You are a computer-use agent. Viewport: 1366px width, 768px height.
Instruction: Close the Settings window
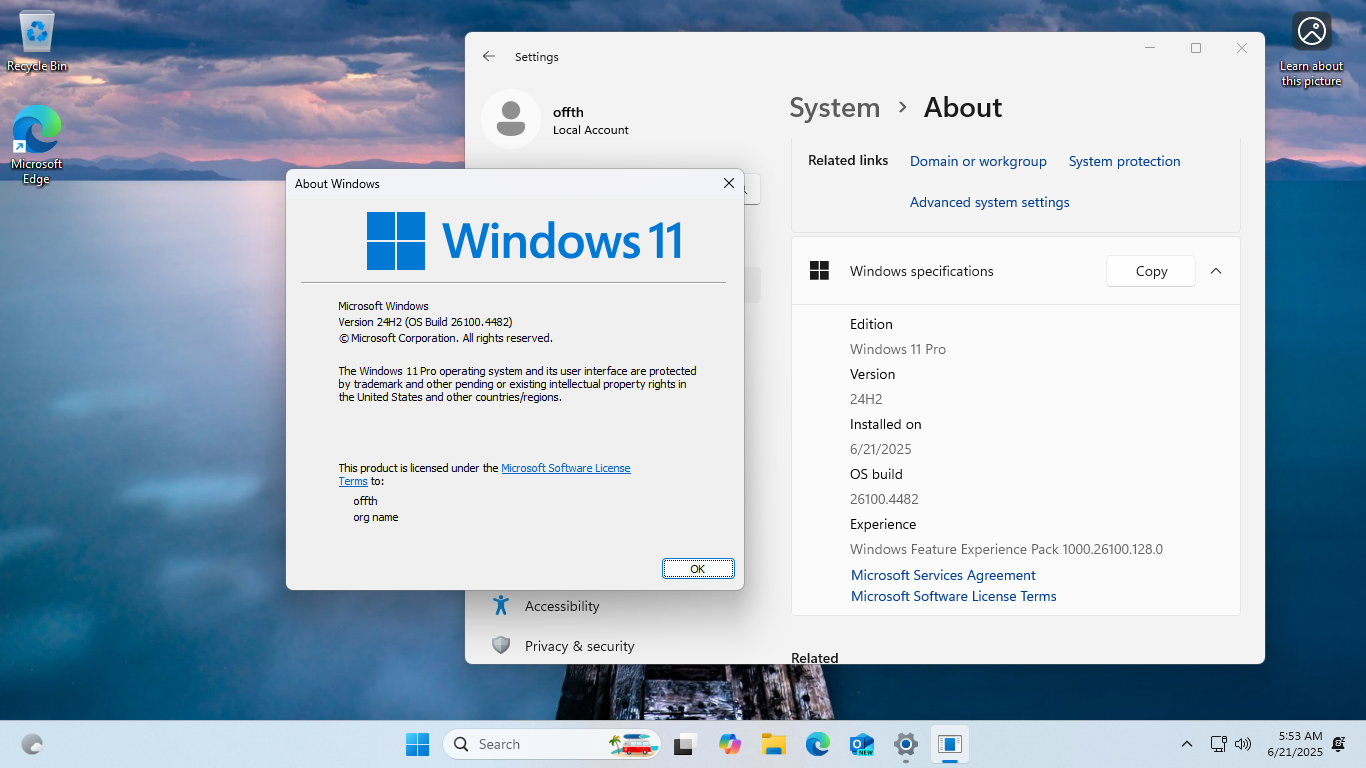coord(1242,48)
